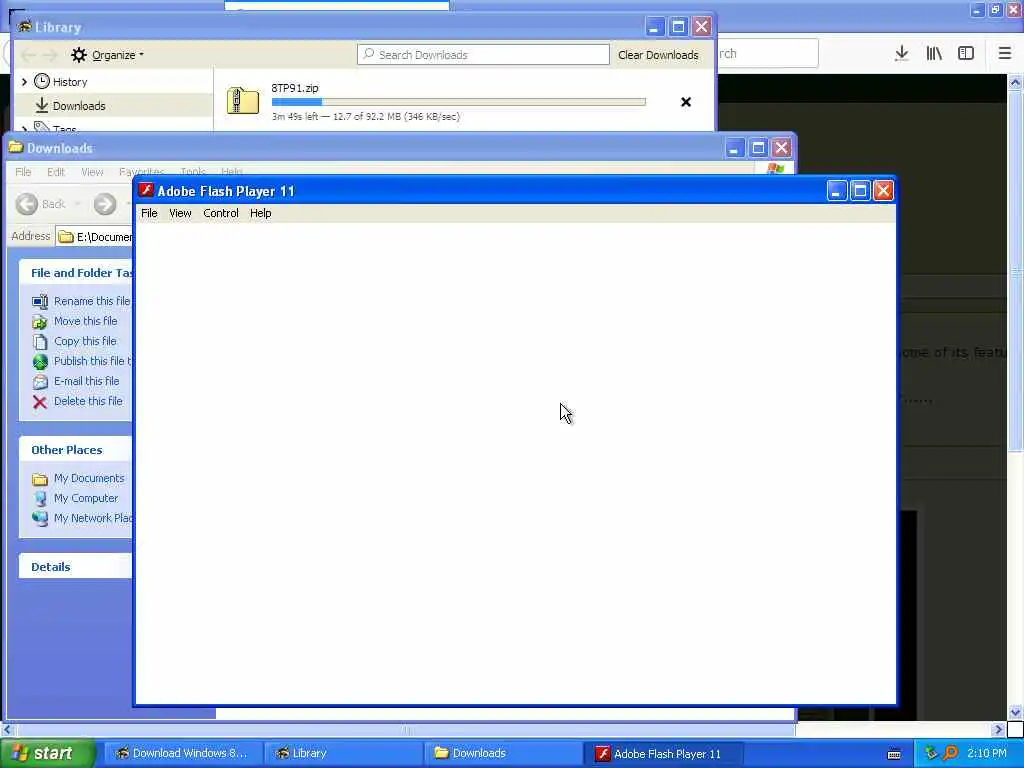Click the Search Downloads field
This screenshot has height=768, width=1024.
point(483,55)
